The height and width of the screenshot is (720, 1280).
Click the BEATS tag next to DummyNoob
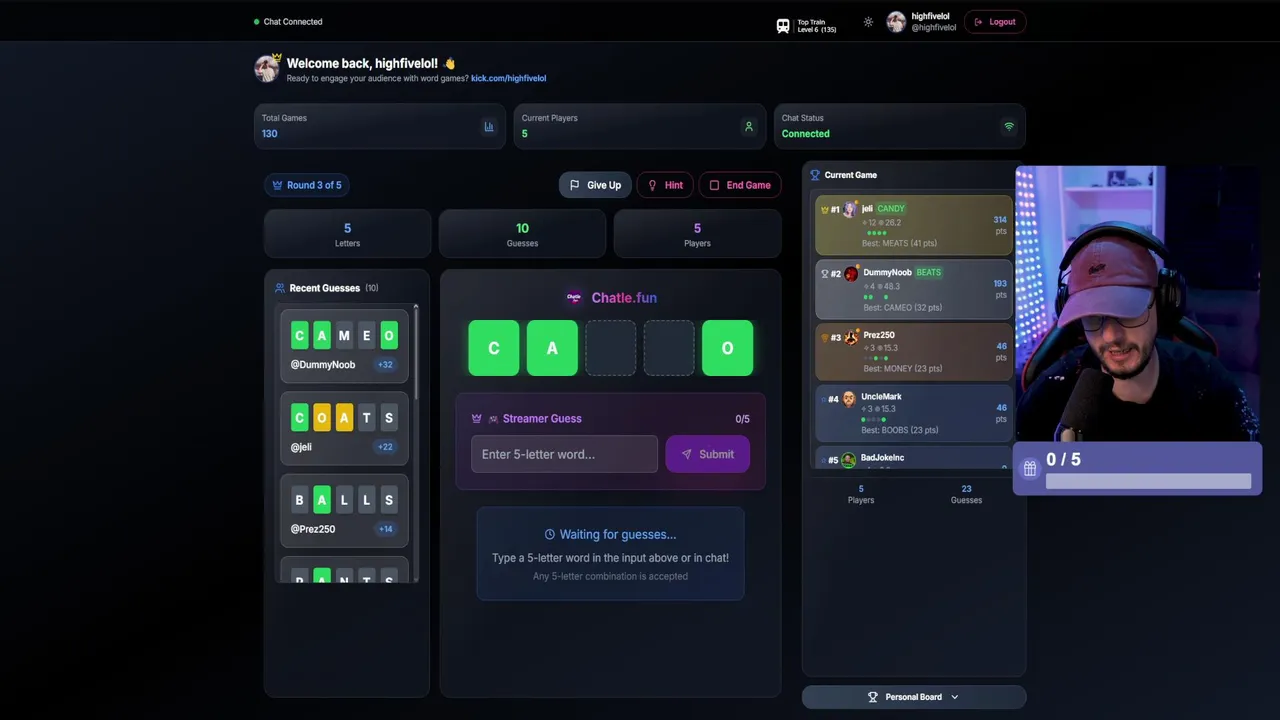tap(929, 272)
